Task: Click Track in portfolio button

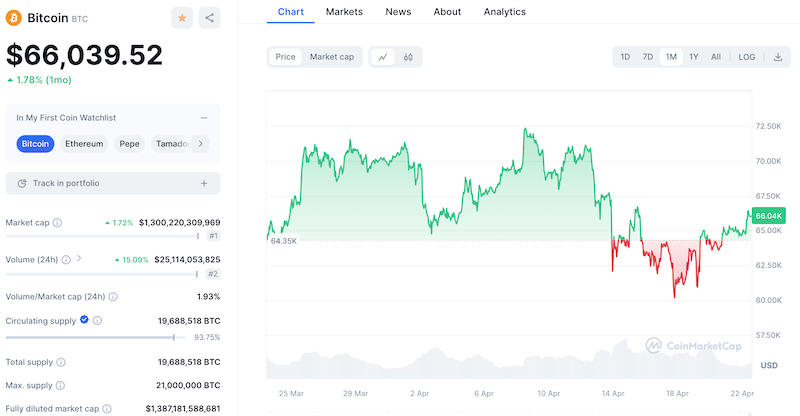Action: coord(113,183)
